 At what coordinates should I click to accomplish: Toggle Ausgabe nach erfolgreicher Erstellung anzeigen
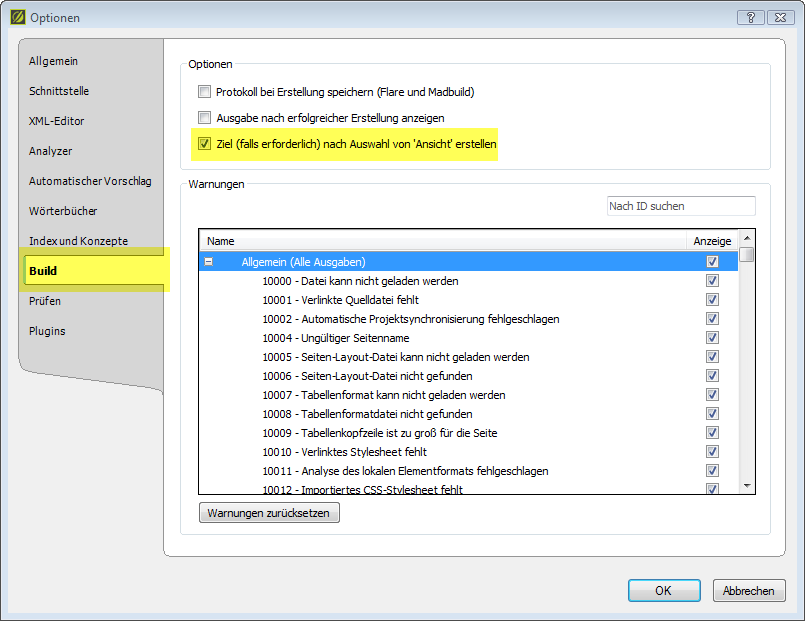(x=205, y=118)
